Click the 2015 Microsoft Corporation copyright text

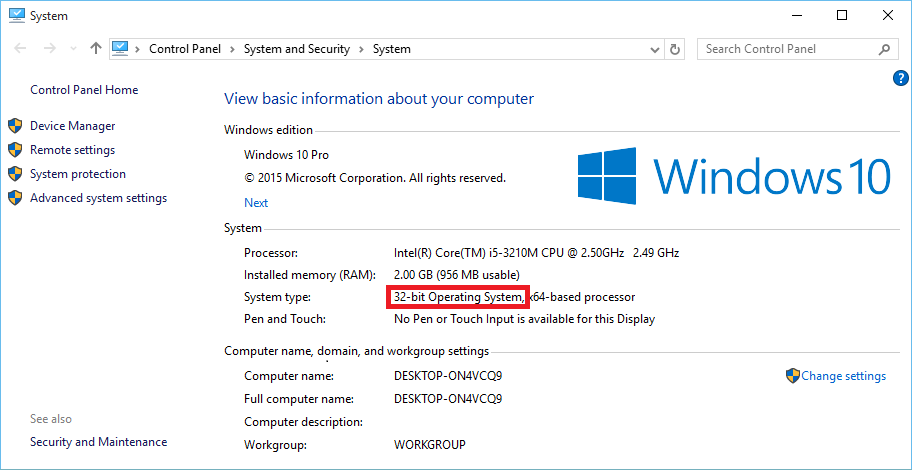pos(375,178)
